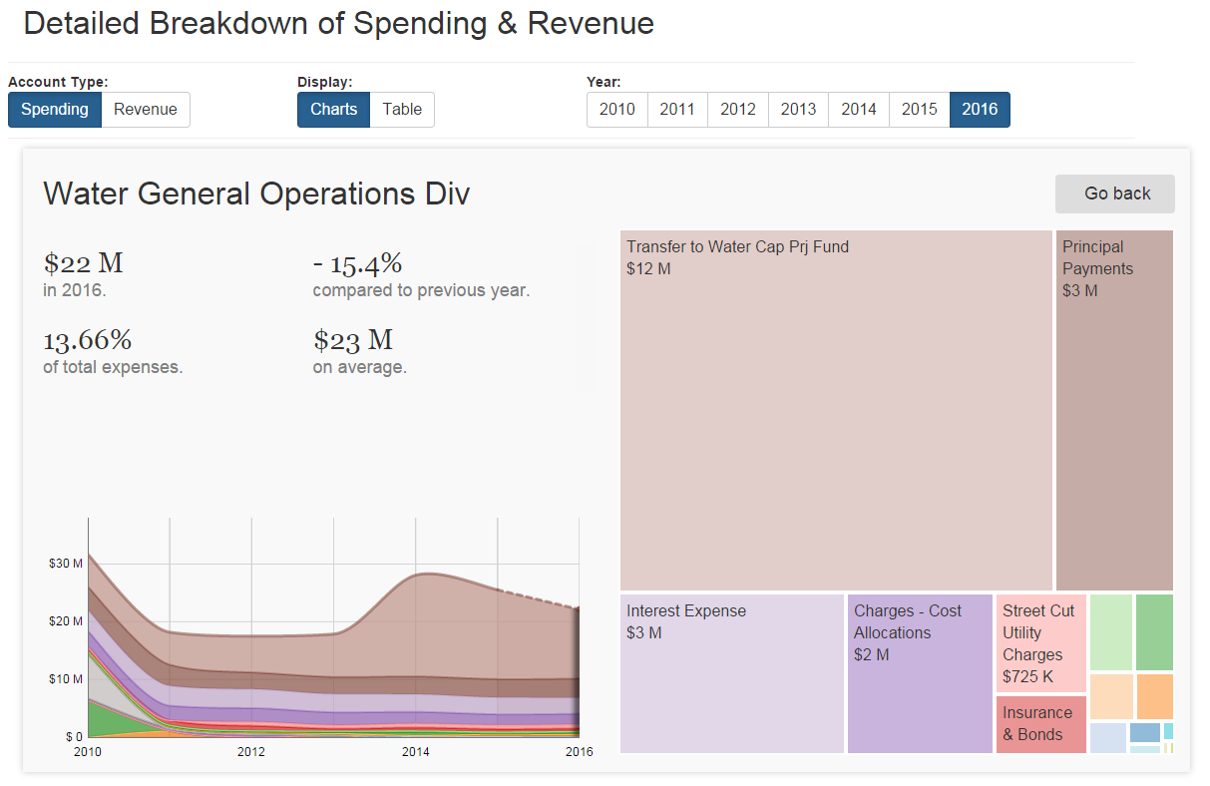Choose year 2010

(x=617, y=110)
